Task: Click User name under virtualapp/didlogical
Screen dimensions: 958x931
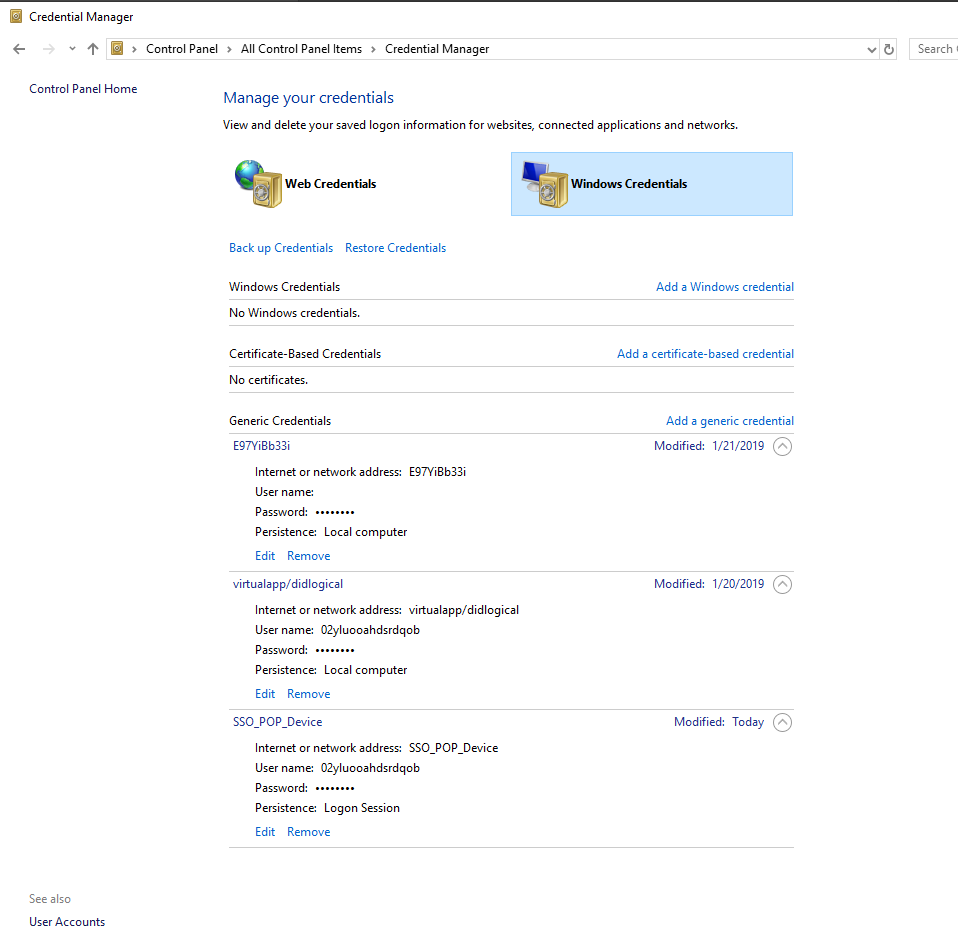Action: [337, 630]
